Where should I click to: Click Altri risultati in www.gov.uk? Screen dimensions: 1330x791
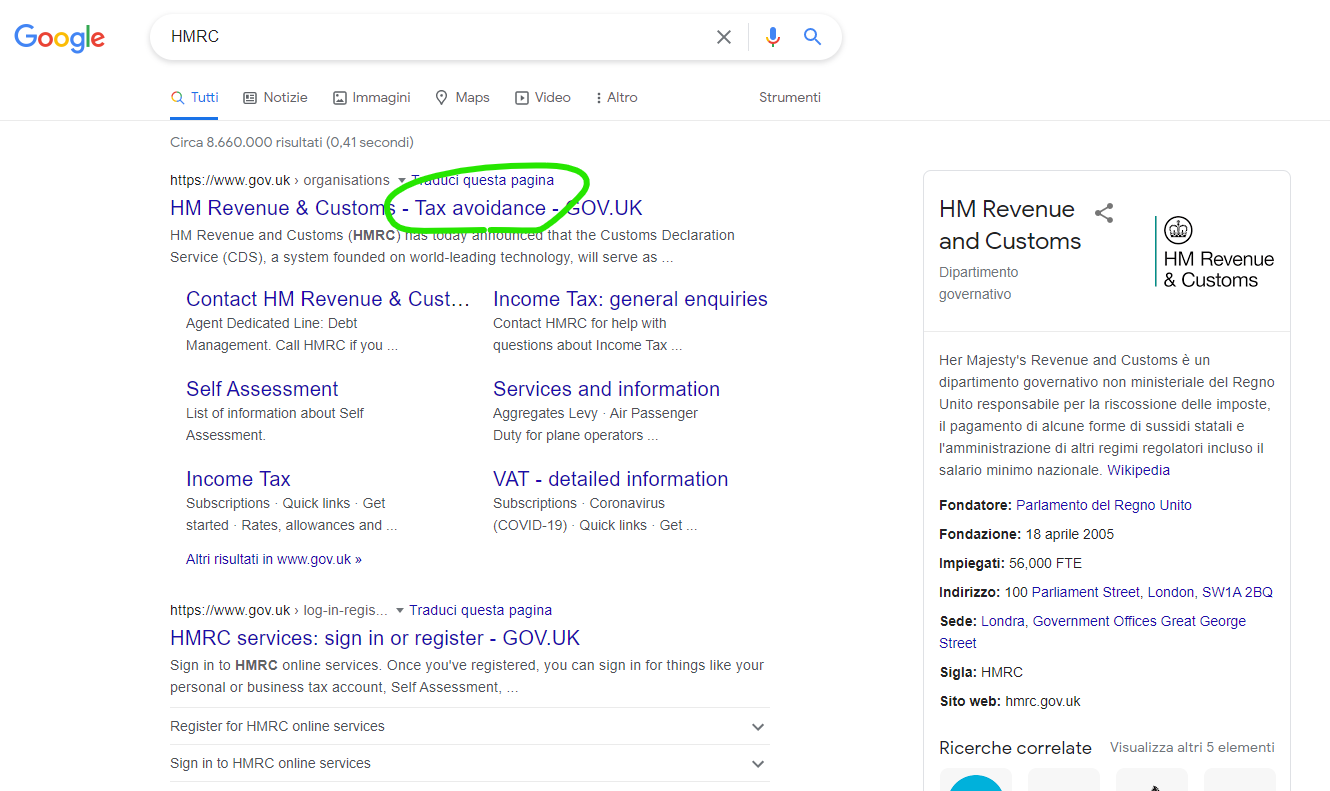(274, 559)
